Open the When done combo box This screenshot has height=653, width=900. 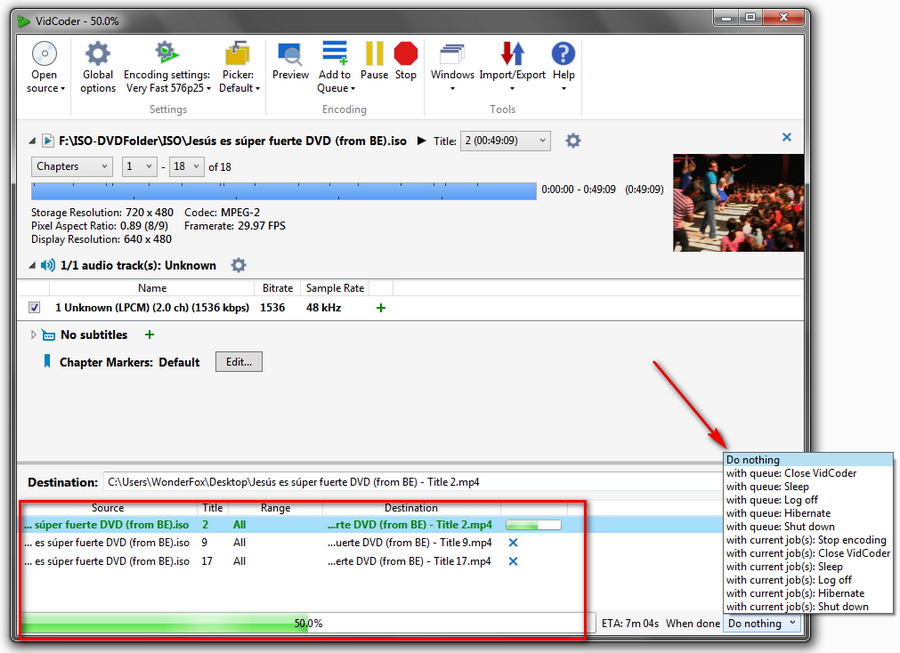point(762,623)
